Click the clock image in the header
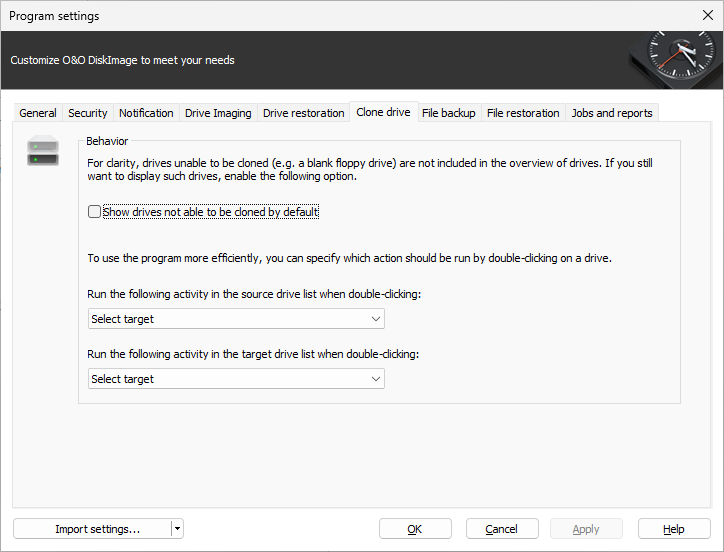Screen dimensions: 724x552 pyautogui.click(x=676, y=59)
